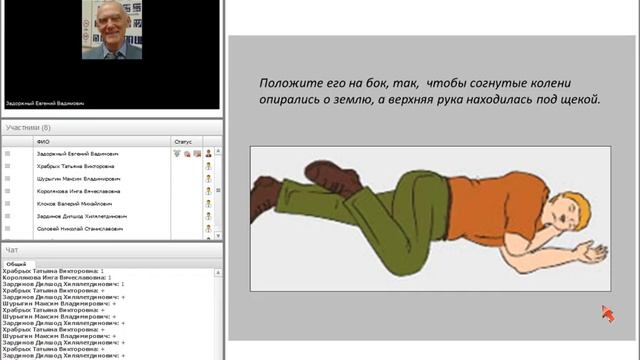This screenshot has height=360, width=640.
Task: Click user icon in Клюков Валерий Михайлович row
Action: (208, 204)
